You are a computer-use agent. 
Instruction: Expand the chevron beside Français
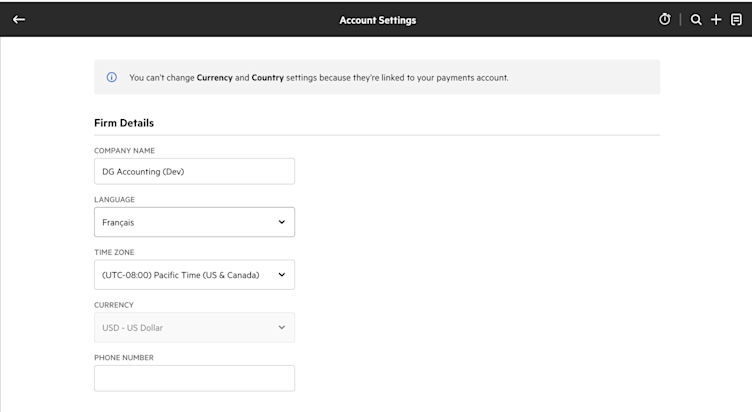click(282, 222)
